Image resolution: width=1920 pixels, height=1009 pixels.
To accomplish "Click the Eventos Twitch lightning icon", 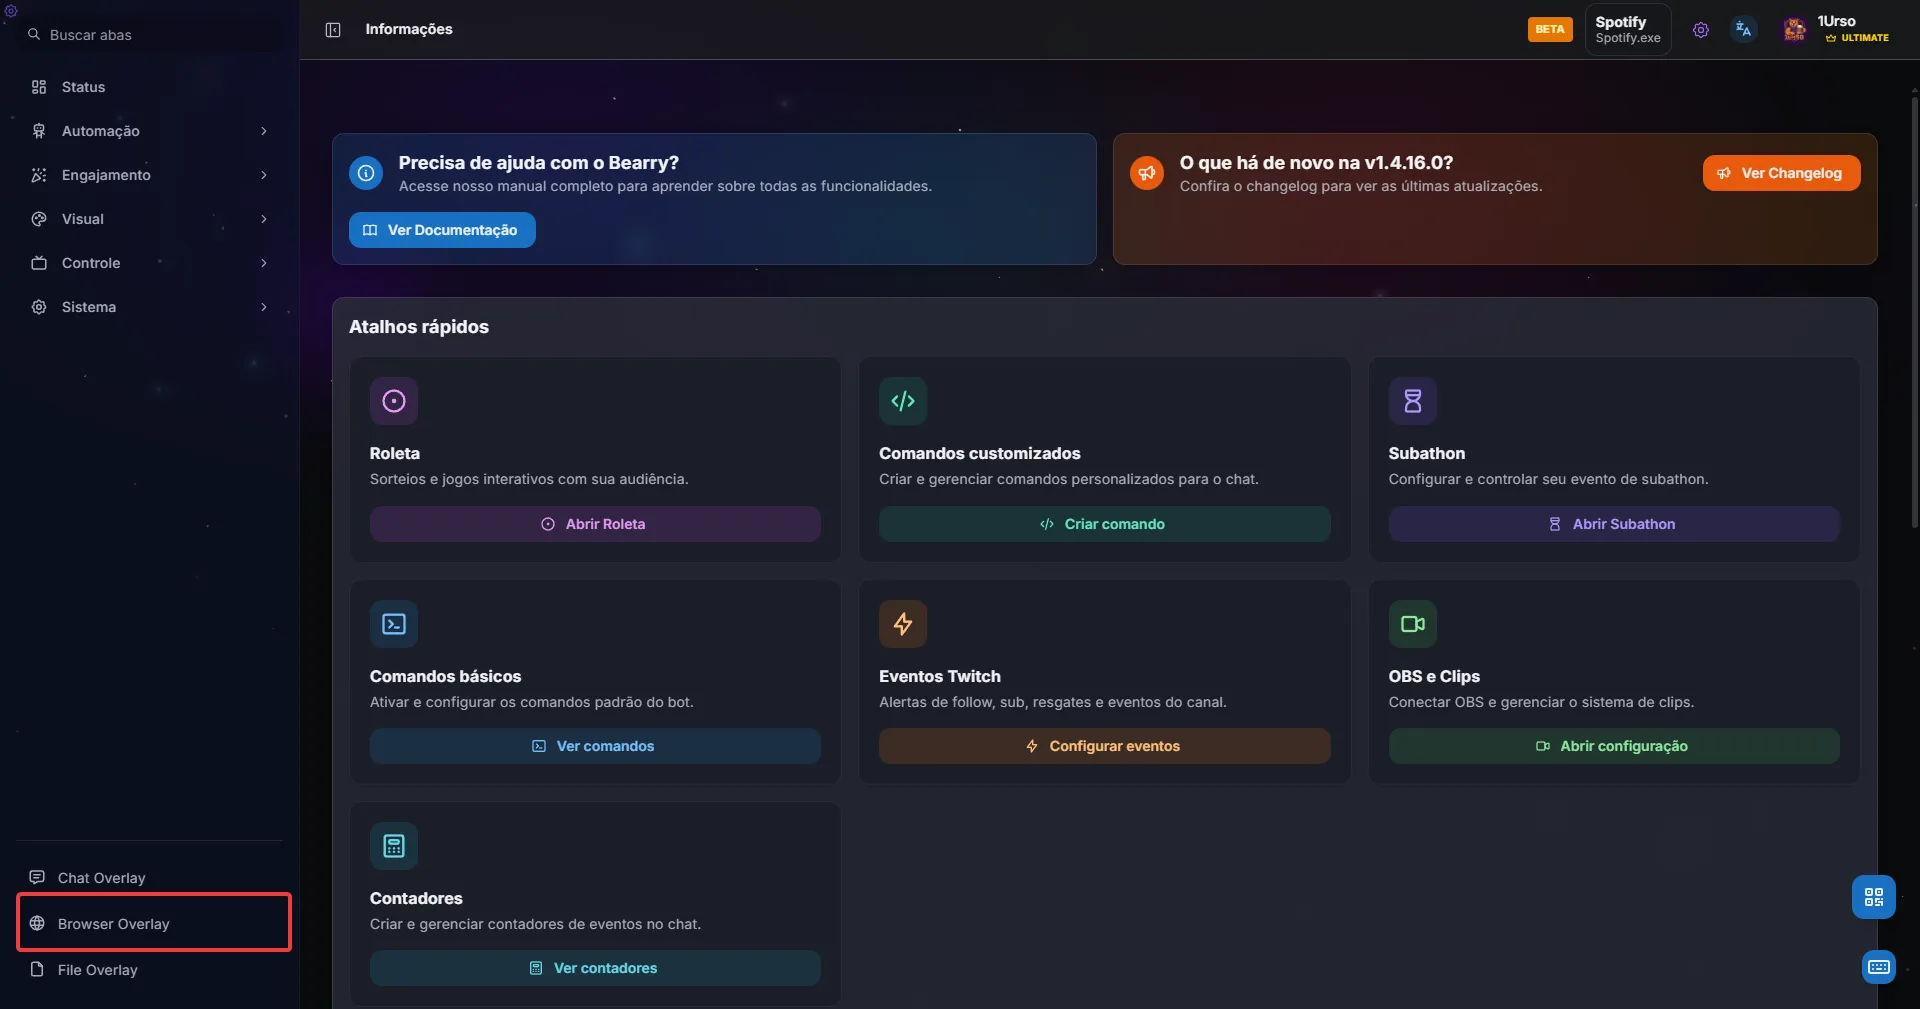I will pyautogui.click(x=902, y=623).
